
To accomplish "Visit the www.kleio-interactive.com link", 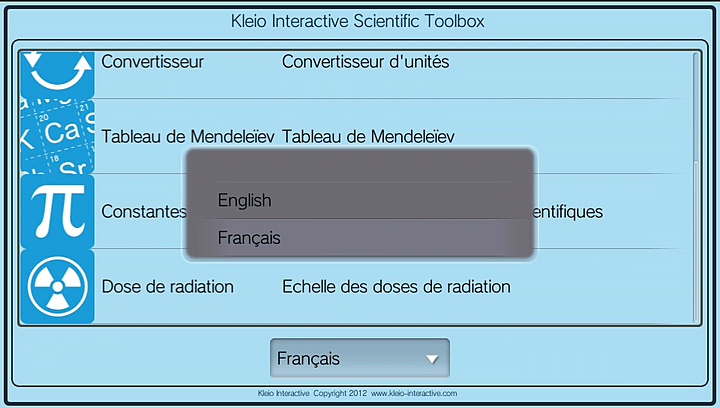I will (414, 394).
